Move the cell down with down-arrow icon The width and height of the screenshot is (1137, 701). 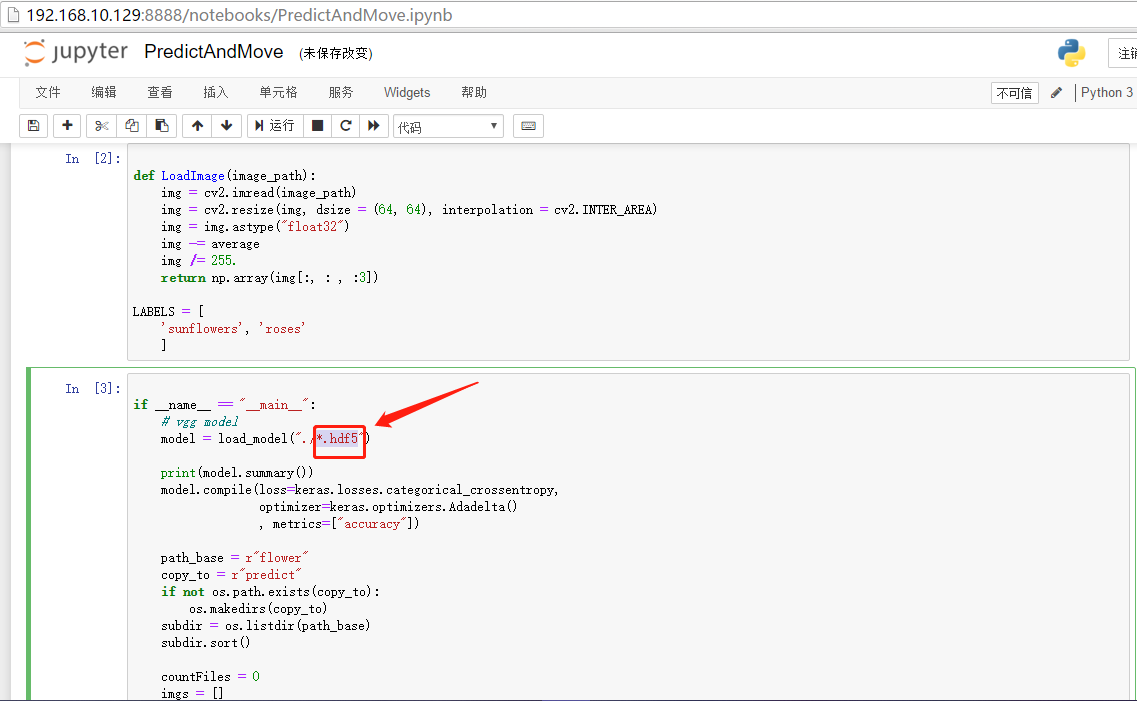[x=225, y=125]
